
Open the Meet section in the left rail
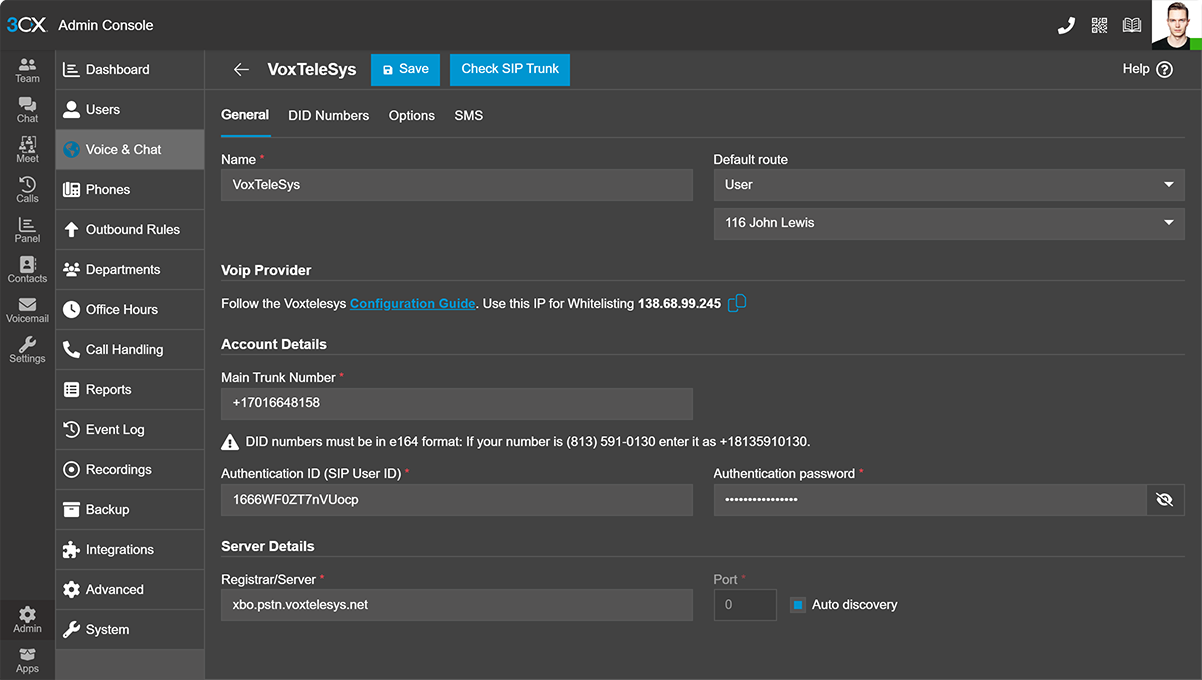tap(27, 150)
